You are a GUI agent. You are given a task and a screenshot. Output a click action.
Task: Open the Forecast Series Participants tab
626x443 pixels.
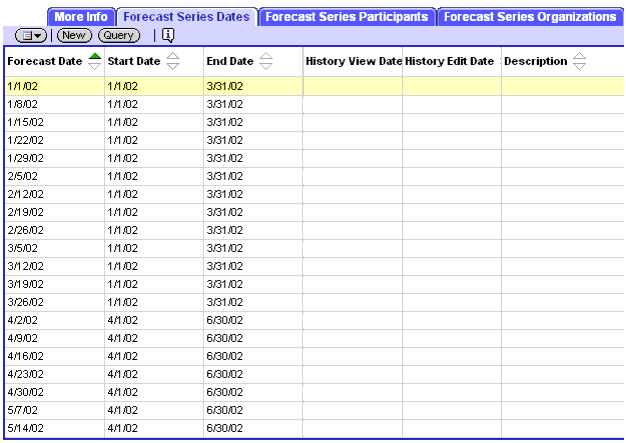point(347,17)
